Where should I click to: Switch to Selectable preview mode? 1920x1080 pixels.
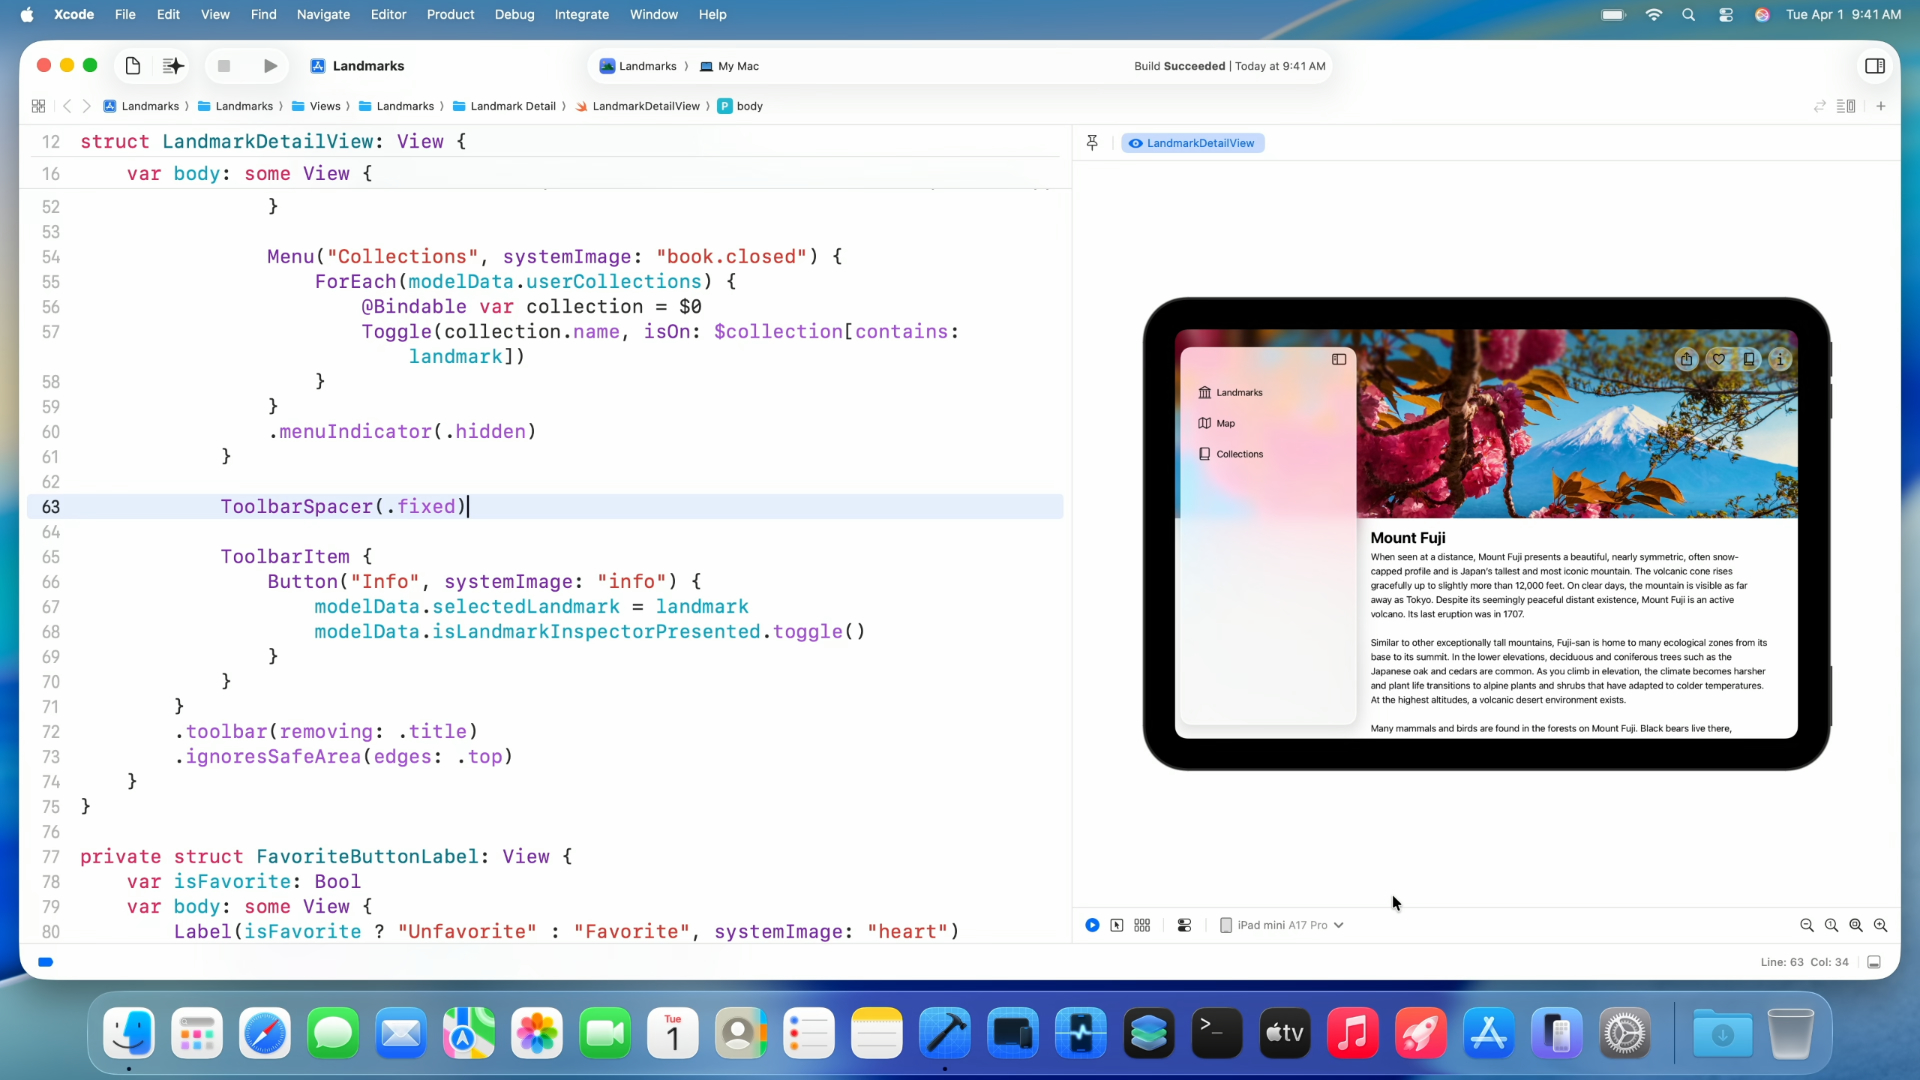tap(1117, 925)
